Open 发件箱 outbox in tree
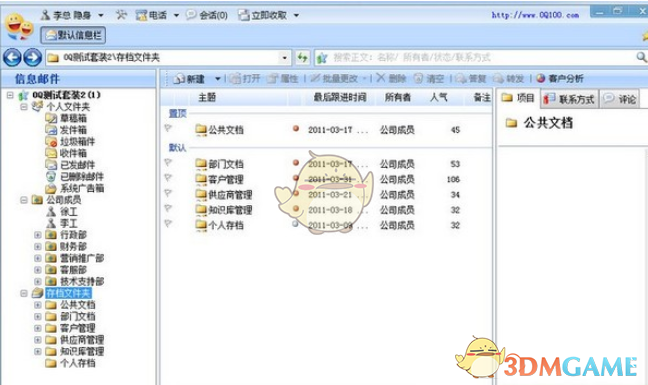The image size is (648, 385). pyautogui.click(x=67, y=130)
